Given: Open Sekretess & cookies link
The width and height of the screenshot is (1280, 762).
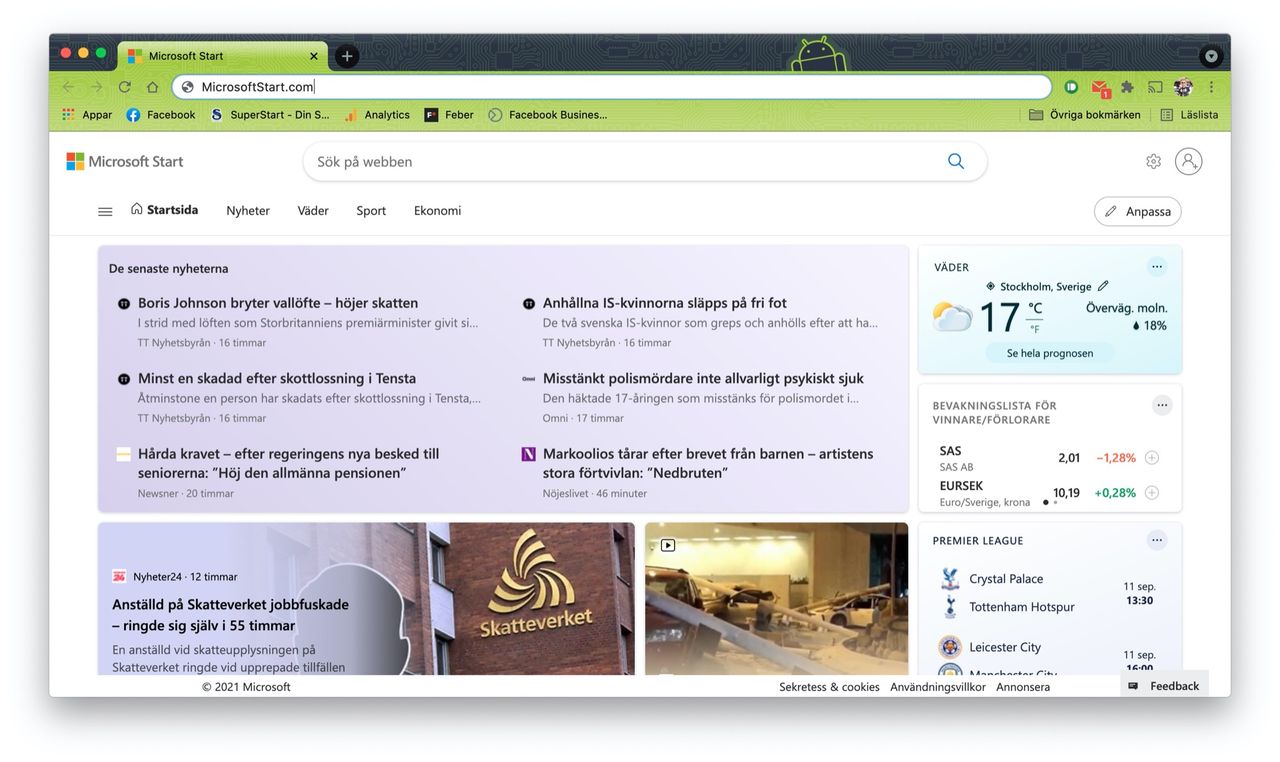Looking at the screenshot, I should pos(829,687).
